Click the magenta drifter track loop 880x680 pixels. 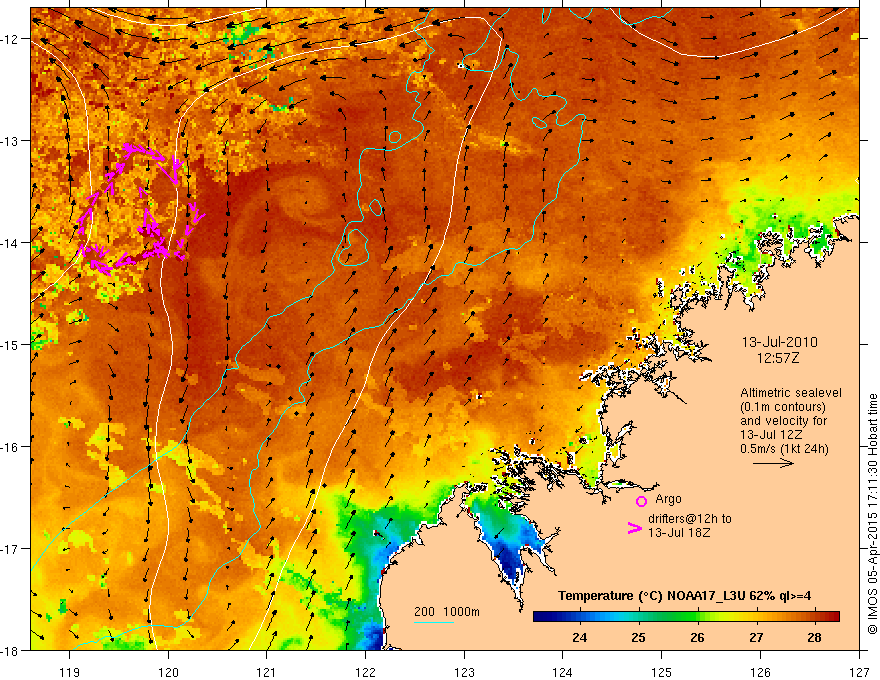point(140,208)
